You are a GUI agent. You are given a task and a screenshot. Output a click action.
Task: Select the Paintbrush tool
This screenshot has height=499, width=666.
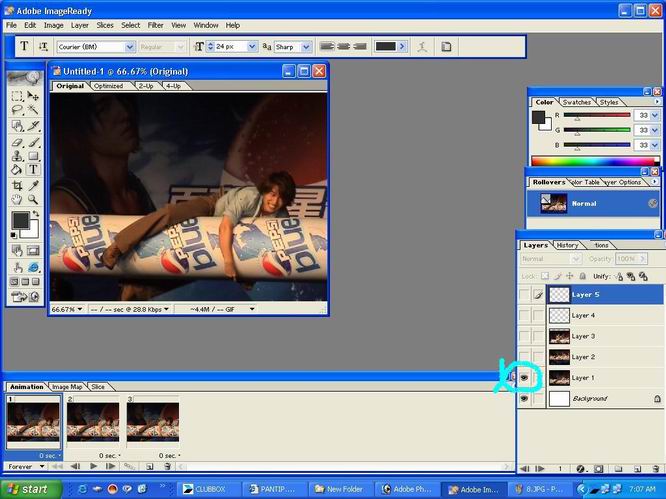(x=33, y=142)
